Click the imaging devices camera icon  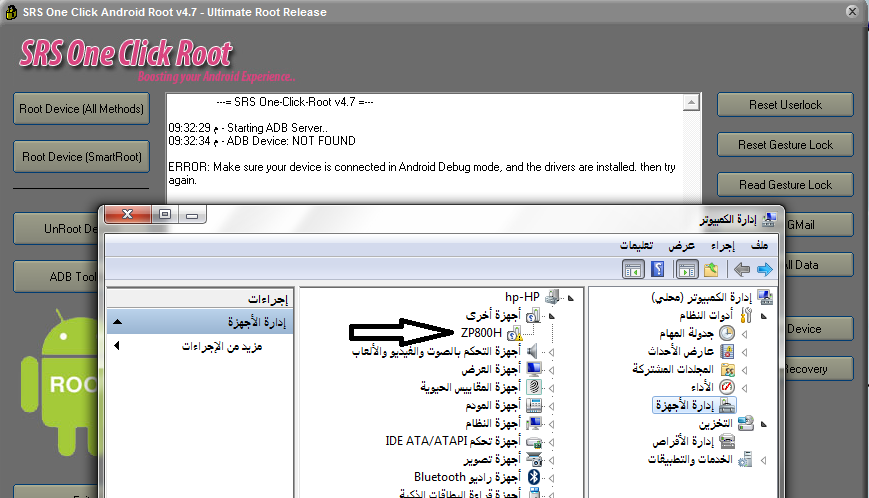coord(534,459)
